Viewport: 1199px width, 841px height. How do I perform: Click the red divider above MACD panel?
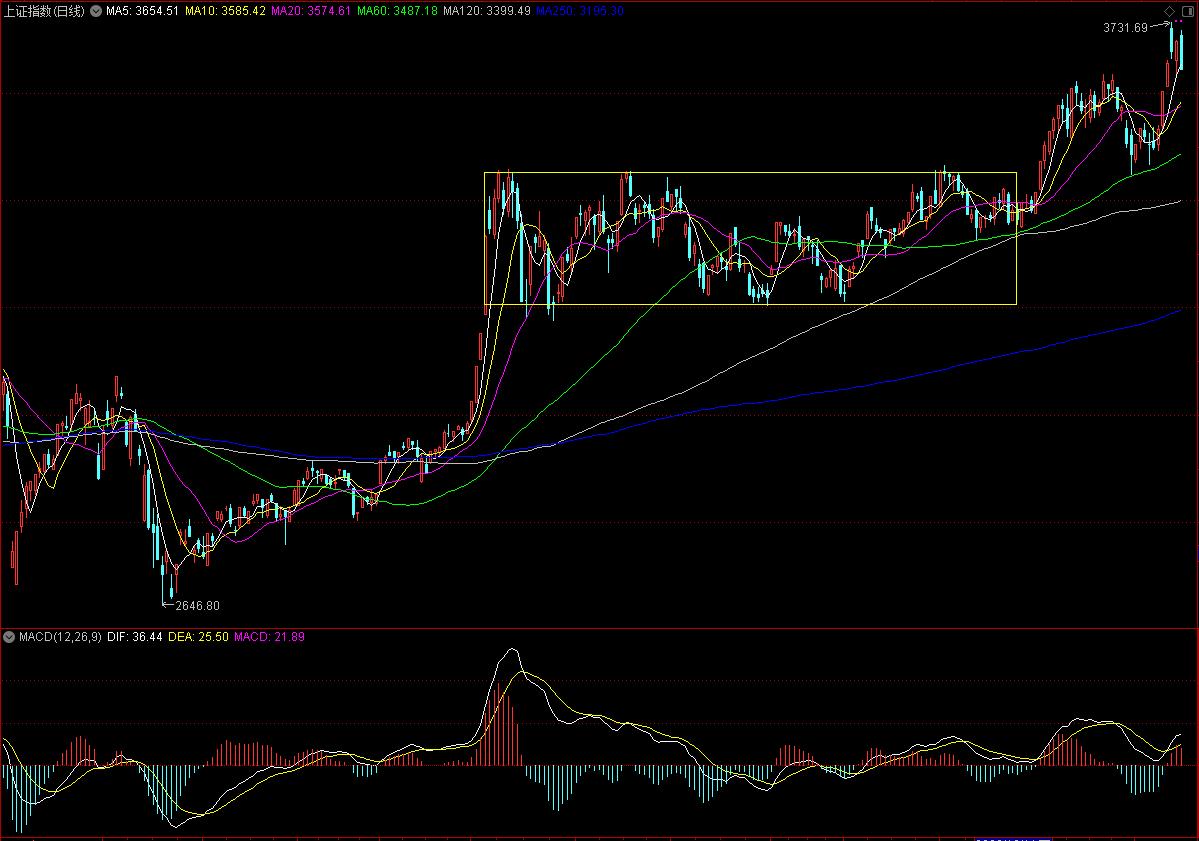600,628
